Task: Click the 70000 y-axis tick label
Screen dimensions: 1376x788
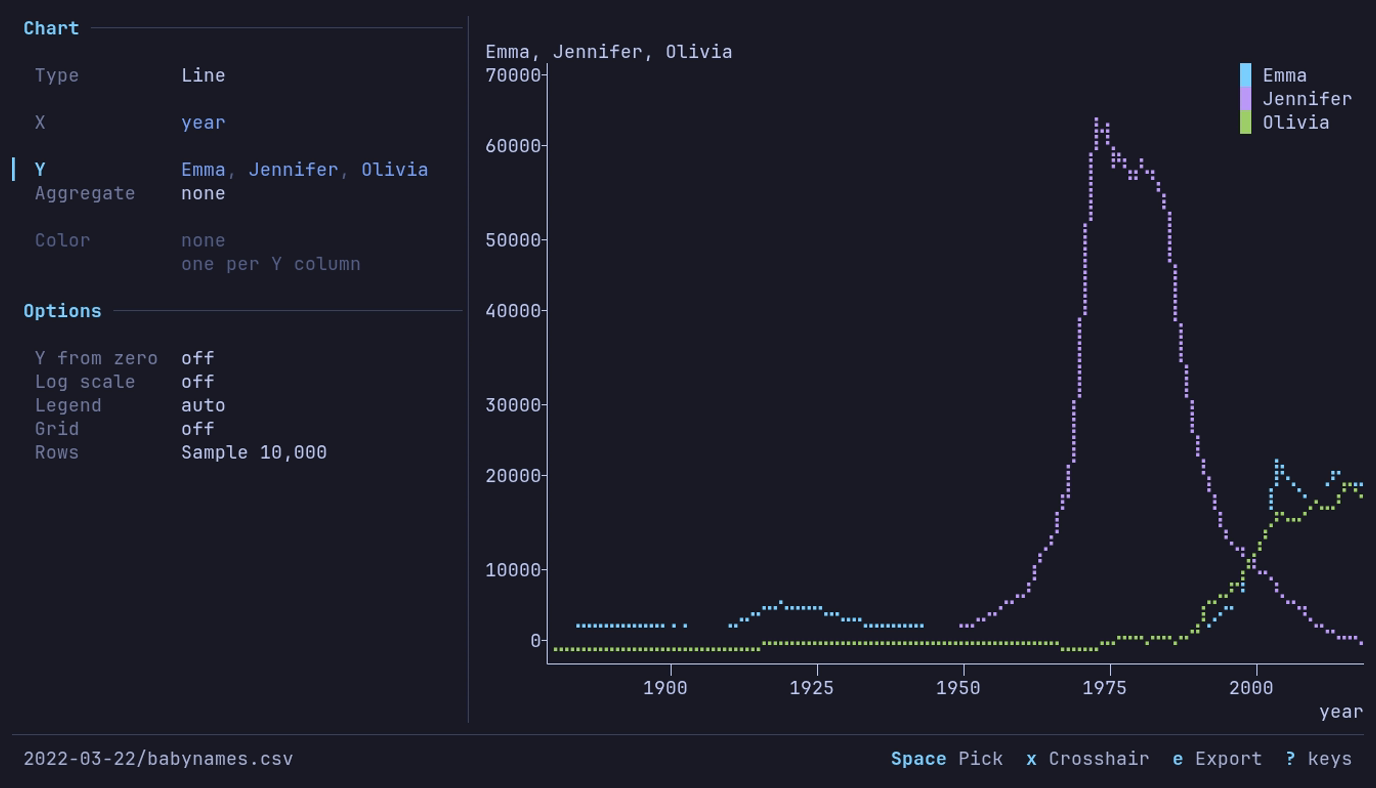Action: click(x=513, y=75)
